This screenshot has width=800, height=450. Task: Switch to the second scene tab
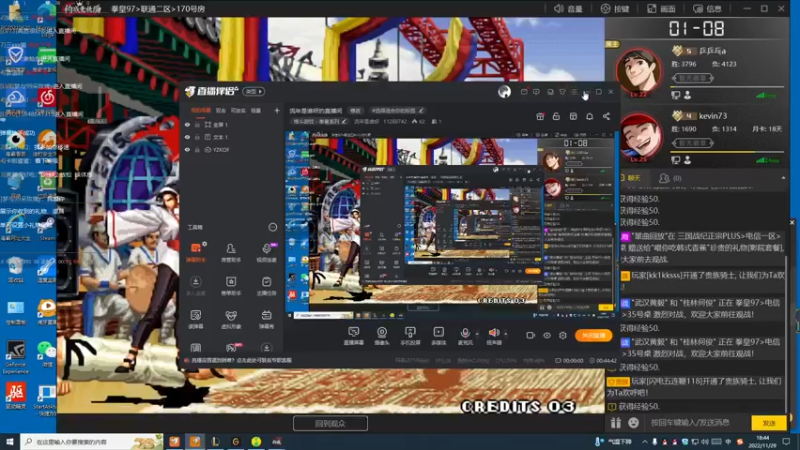220,110
